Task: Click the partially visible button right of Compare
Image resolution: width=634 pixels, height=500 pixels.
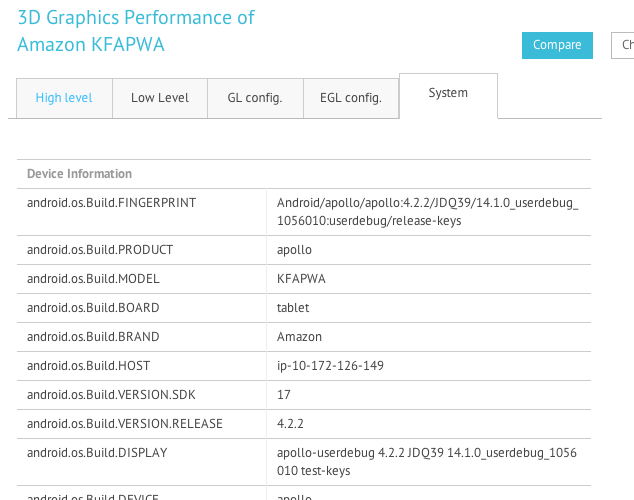Action: pyautogui.click(x=623, y=45)
